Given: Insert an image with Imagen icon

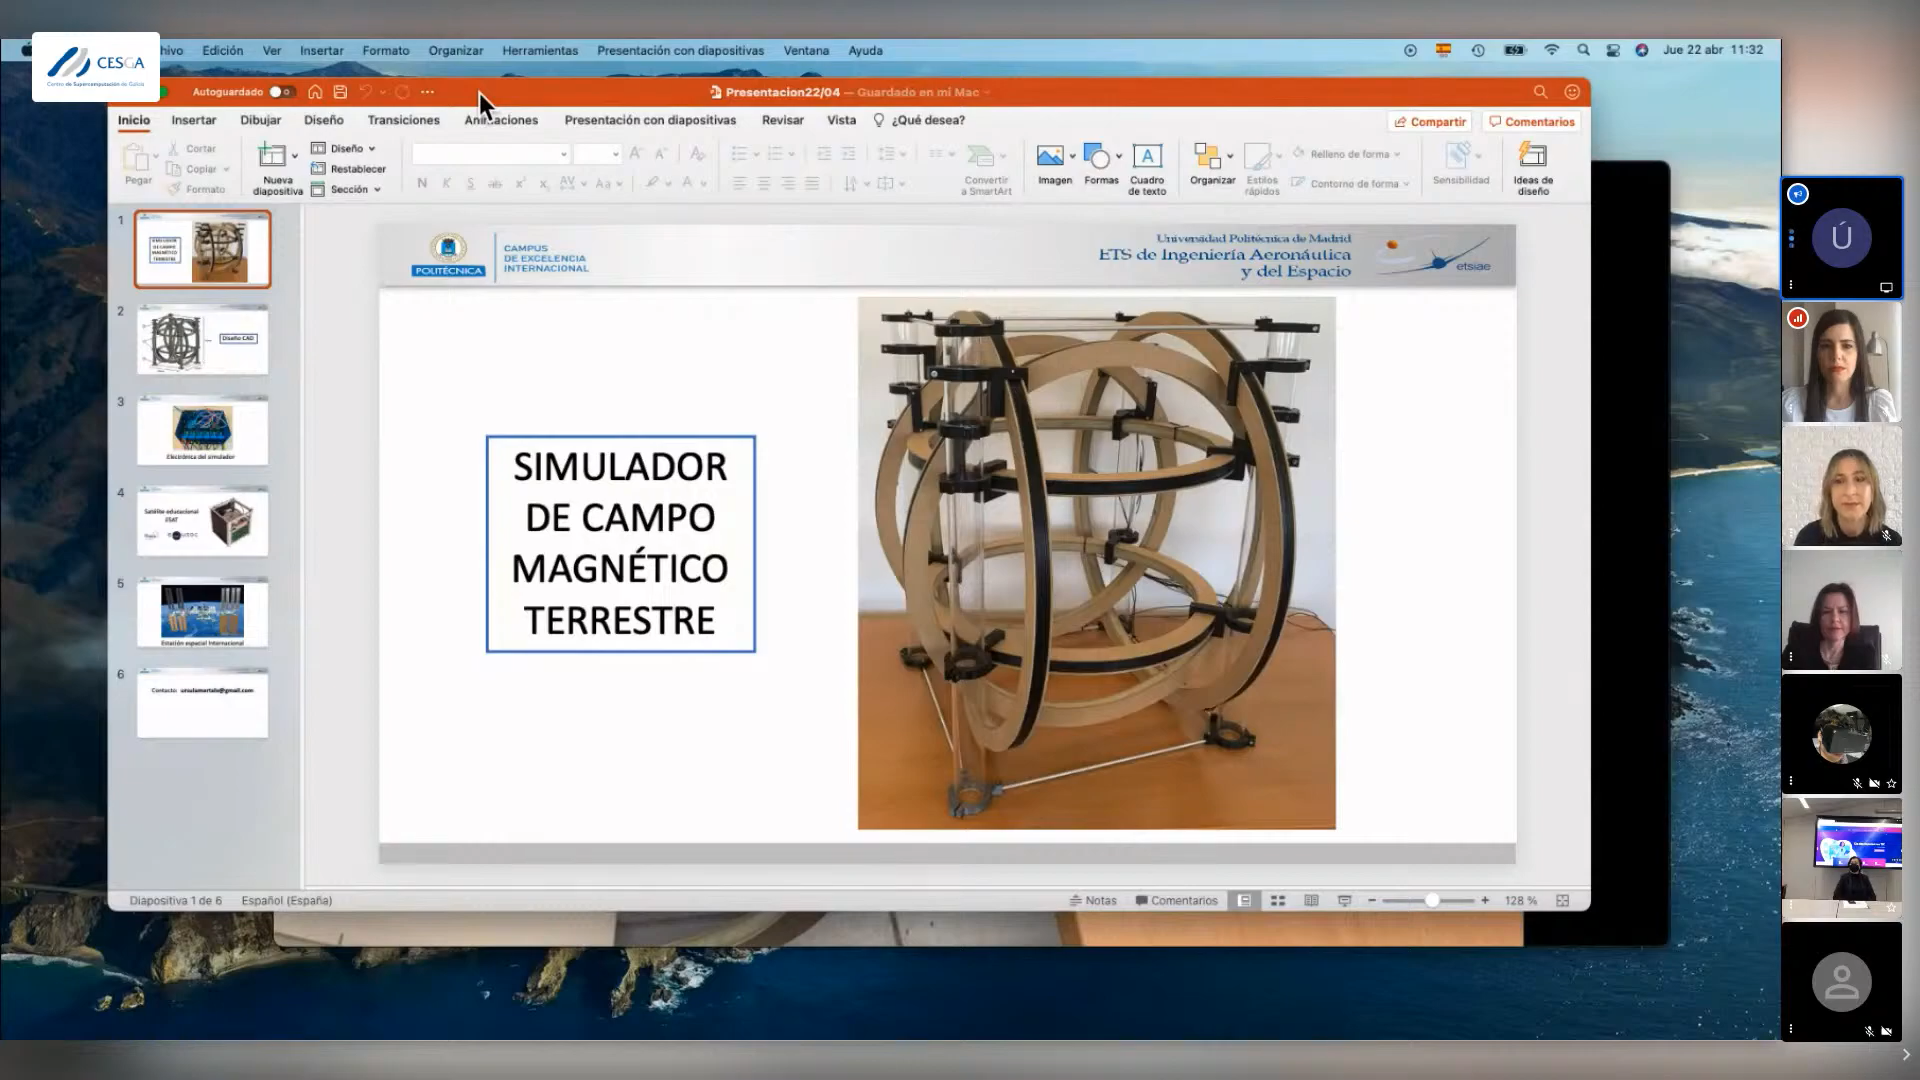Looking at the screenshot, I should point(1050,156).
